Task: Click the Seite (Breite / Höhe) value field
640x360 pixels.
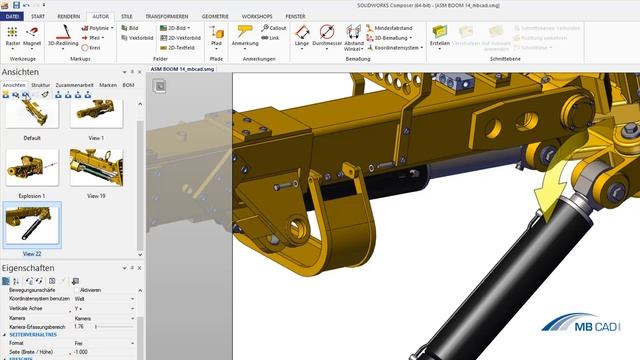Action: pos(104,352)
